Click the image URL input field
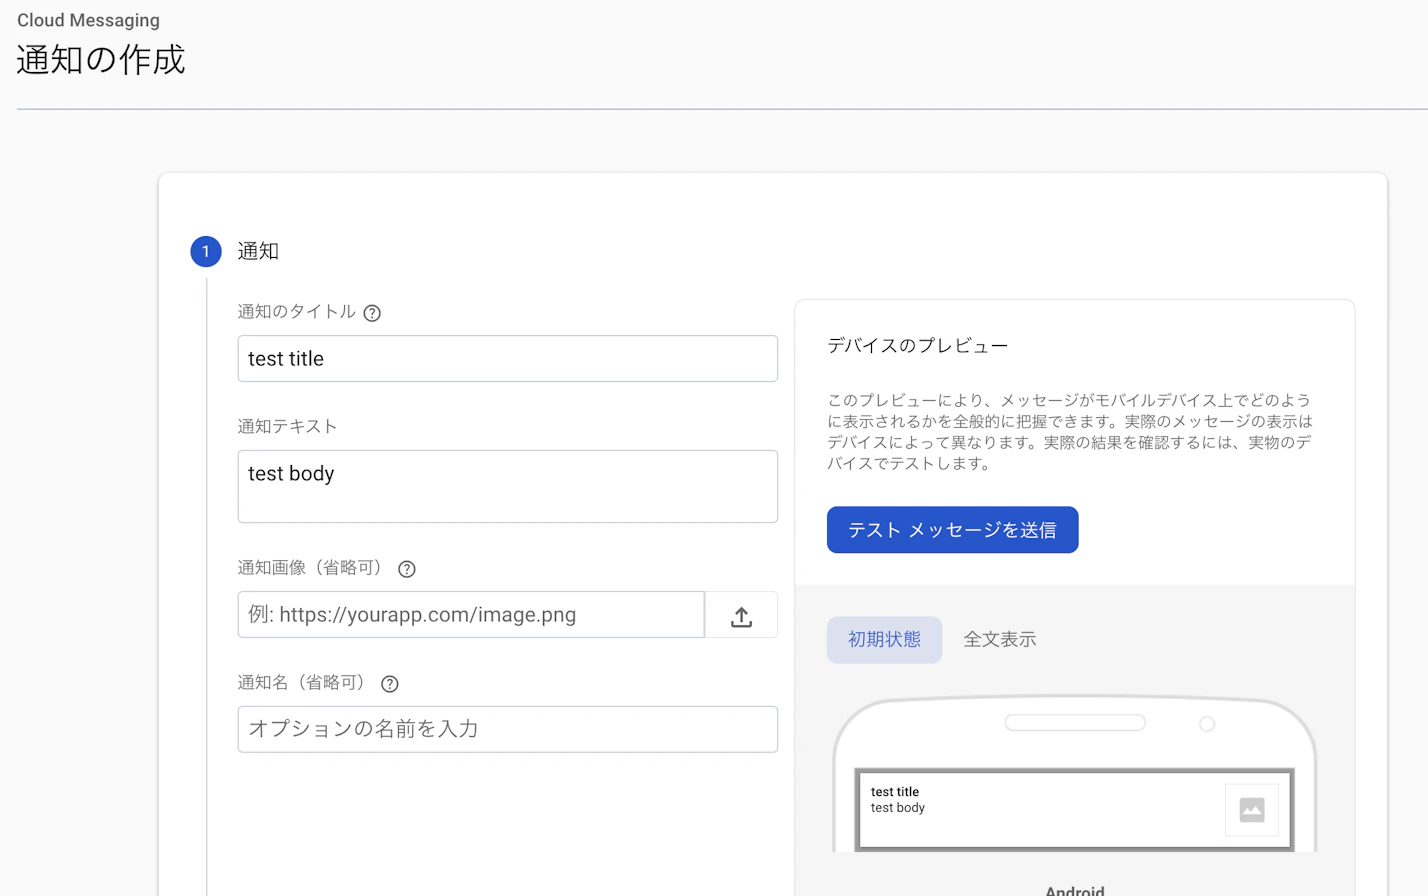Image resolution: width=1428 pixels, height=896 pixels. click(471, 615)
